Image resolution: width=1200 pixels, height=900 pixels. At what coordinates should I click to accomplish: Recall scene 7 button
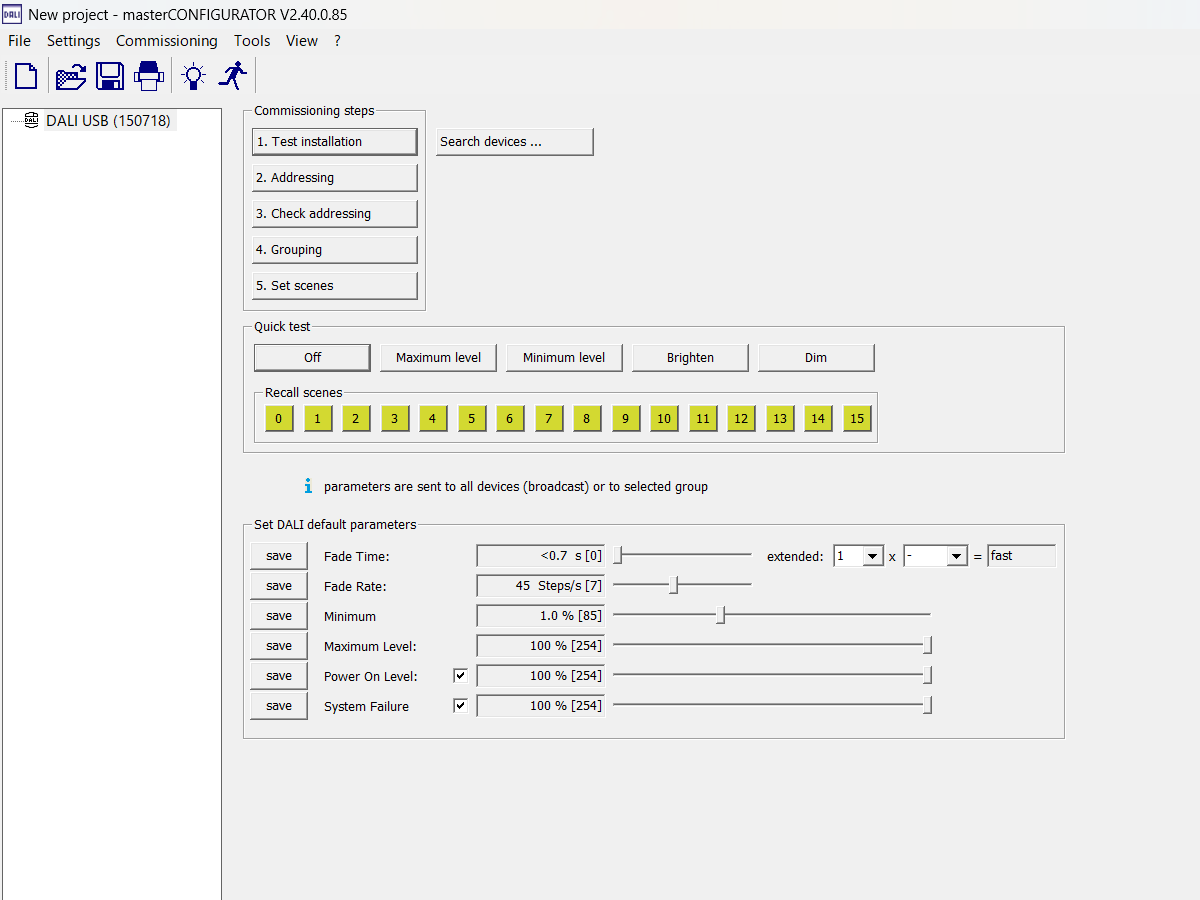[x=549, y=419]
